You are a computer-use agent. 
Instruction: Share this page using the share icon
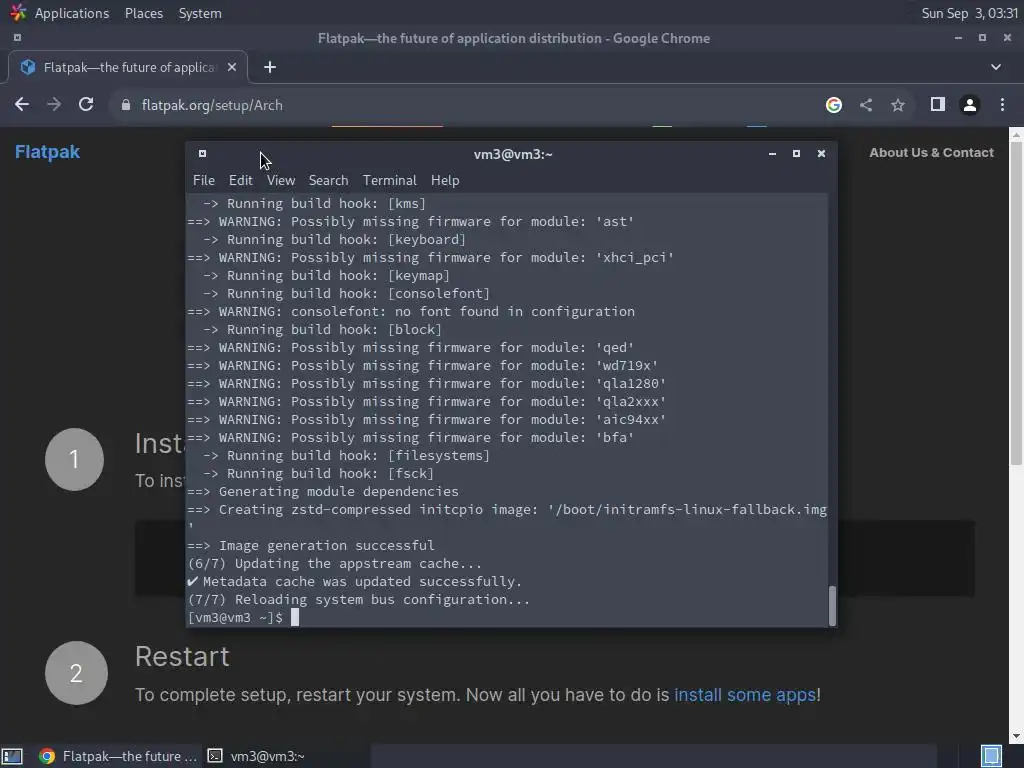point(865,104)
